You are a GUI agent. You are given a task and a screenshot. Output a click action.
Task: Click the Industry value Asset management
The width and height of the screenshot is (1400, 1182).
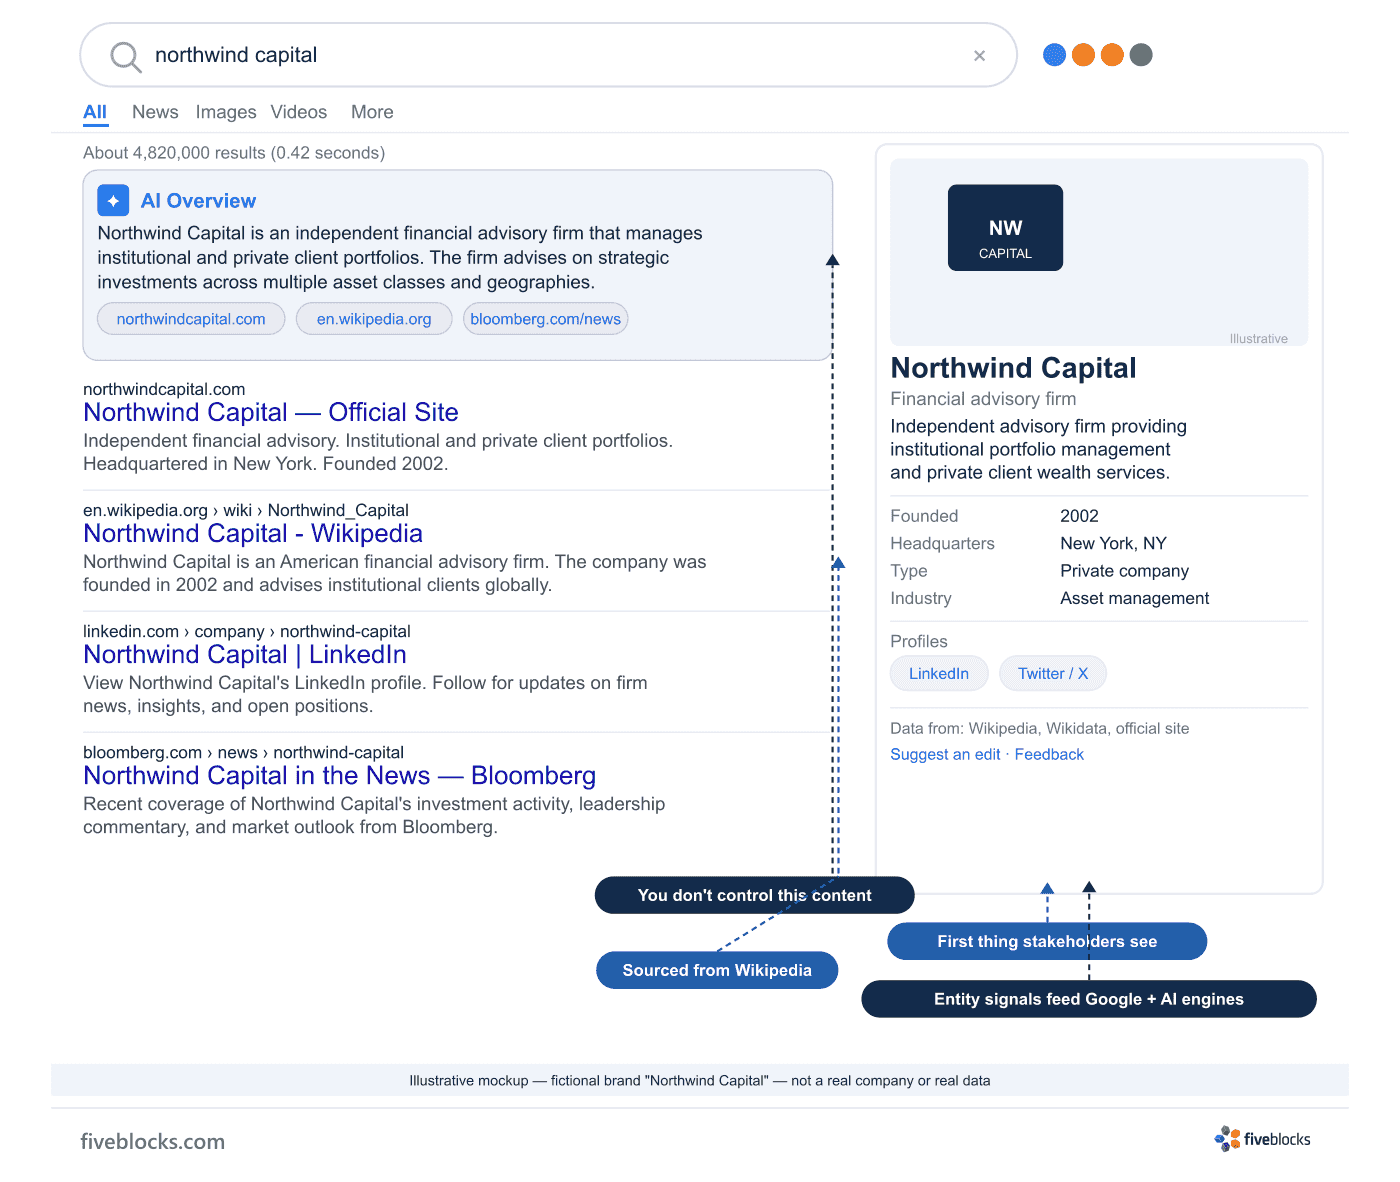(1134, 598)
